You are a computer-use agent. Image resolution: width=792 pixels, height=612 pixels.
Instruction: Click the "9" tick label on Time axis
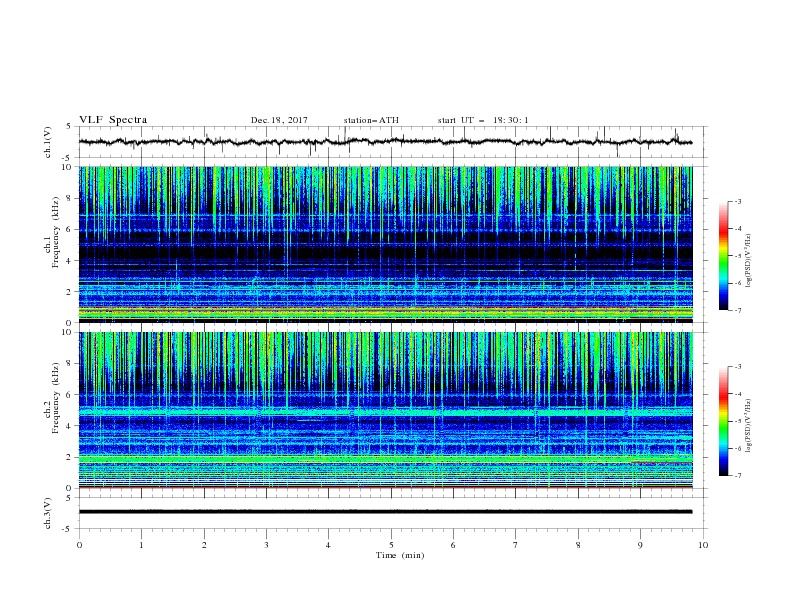click(x=640, y=545)
